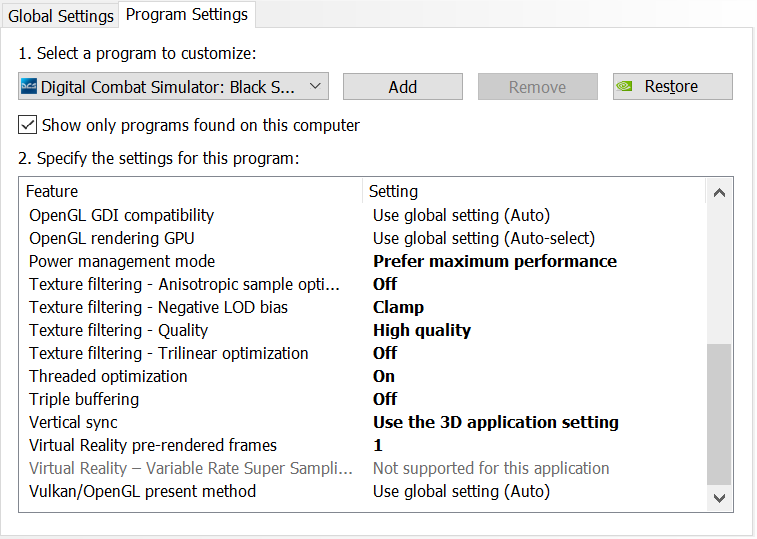Click the scroll down arrow in settings list
The image size is (757, 539).
pos(719,498)
